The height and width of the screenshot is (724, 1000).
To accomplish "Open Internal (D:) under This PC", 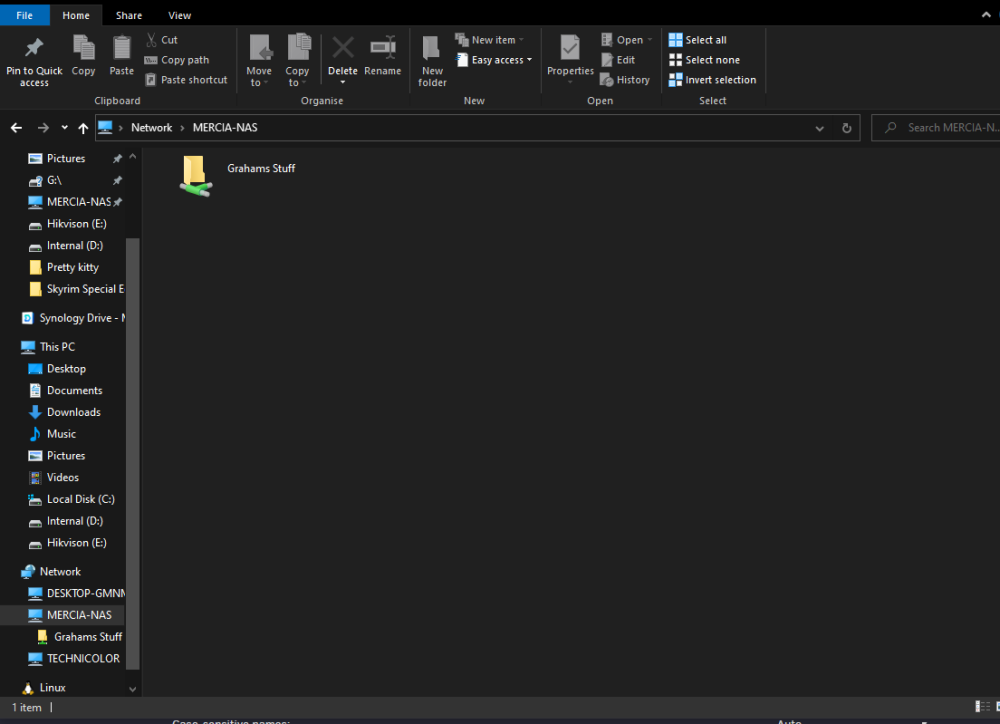I will point(75,521).
